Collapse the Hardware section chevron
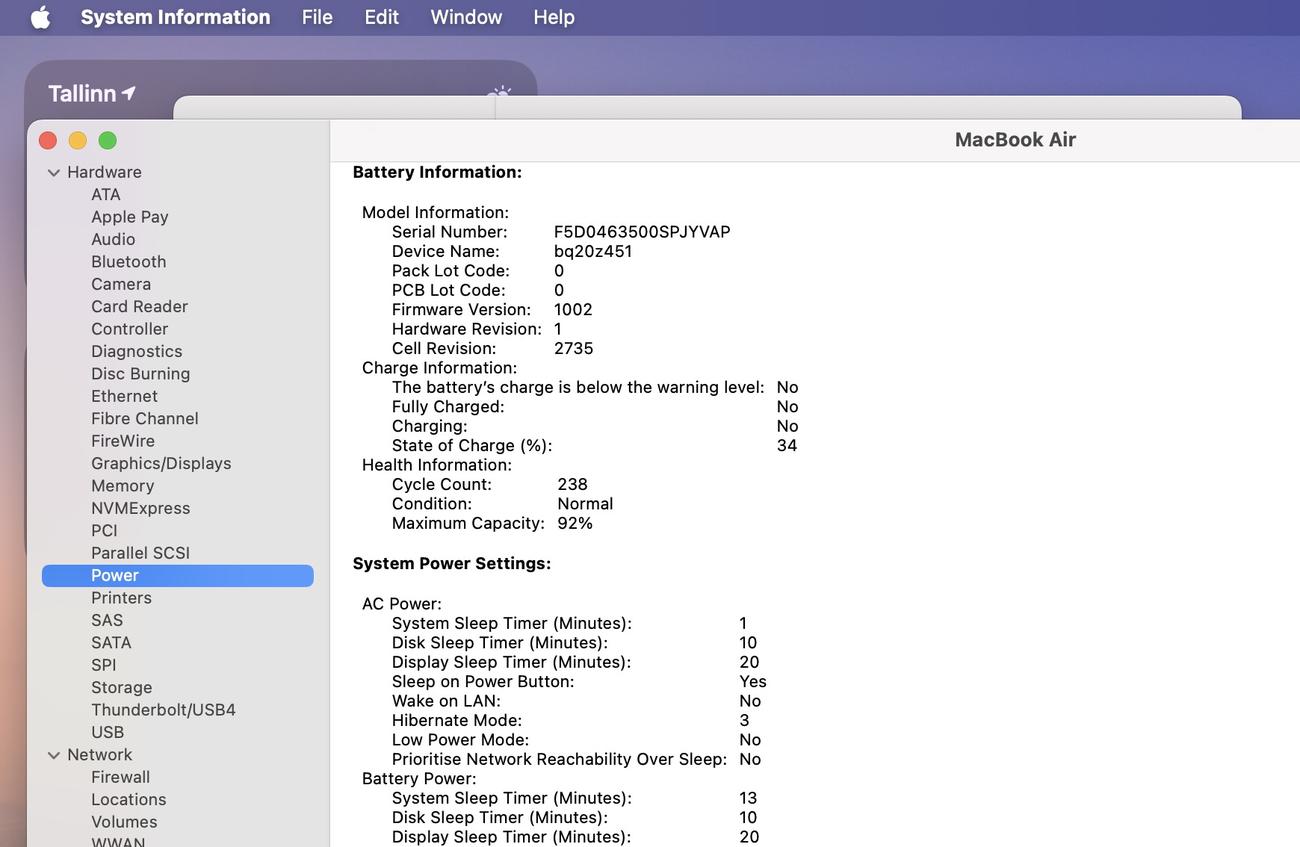The height and width of the screenshot is (847, 1300). pos(54,172)
